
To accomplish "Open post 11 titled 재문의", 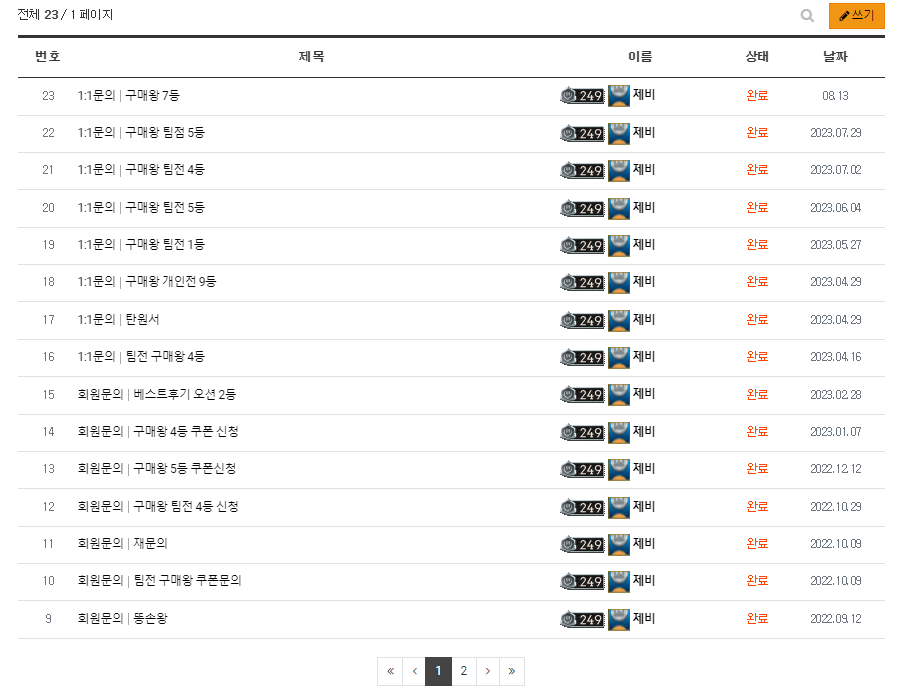I will tap(150, 544).
